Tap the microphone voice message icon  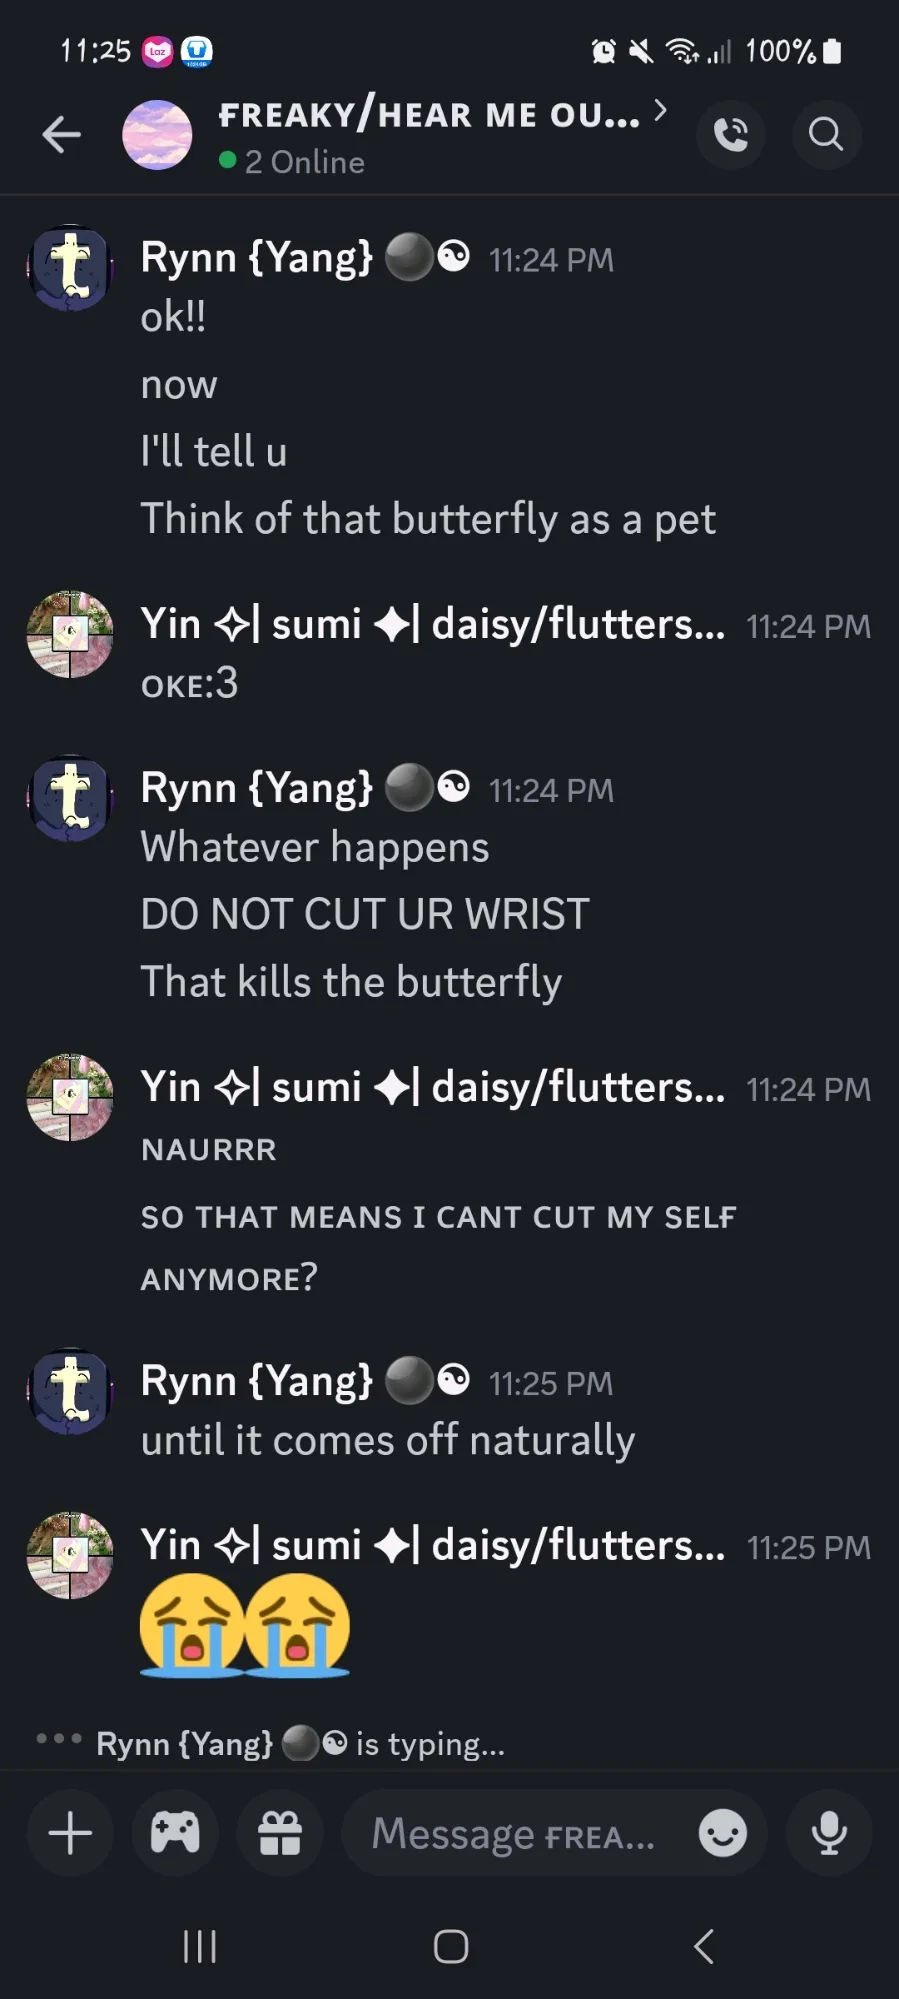click(x=829, y=1833)
